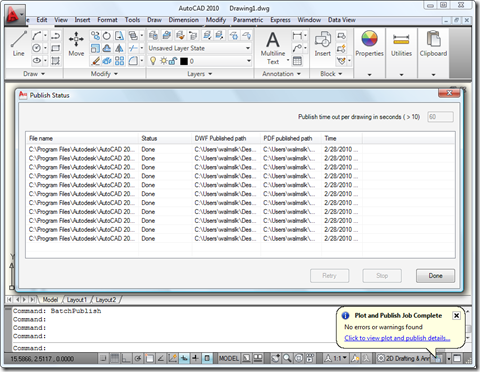The height and width of the screenshot is (372, 480).
Task: Click the publish time out input field
Action: (440, 117)
